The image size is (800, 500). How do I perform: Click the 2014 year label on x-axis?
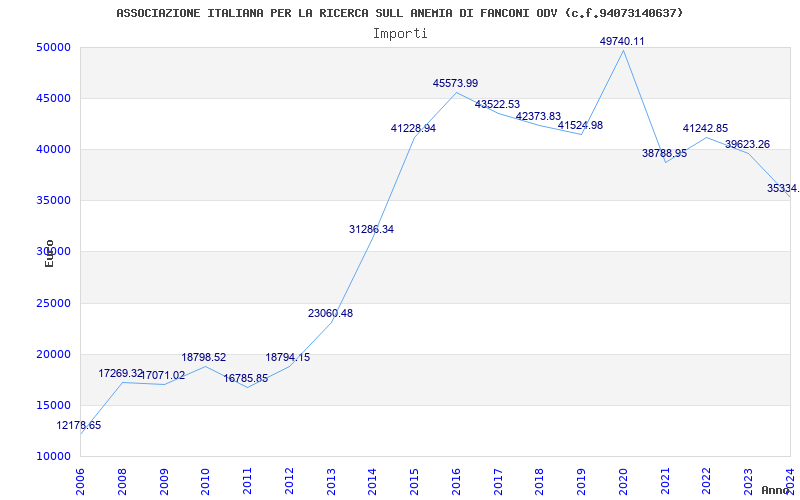click(372, 481)
